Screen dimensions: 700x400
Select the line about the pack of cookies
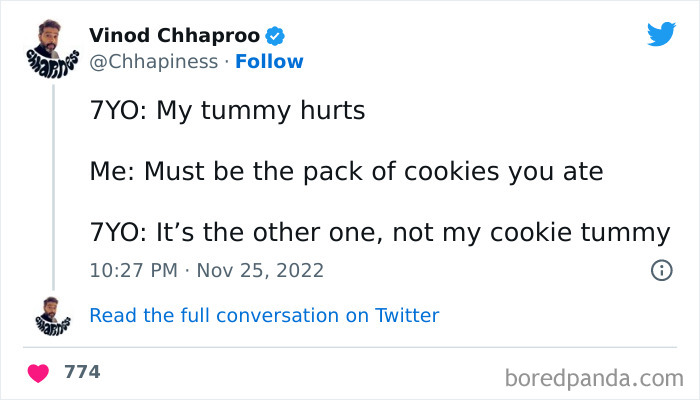[x=346, y=171]
